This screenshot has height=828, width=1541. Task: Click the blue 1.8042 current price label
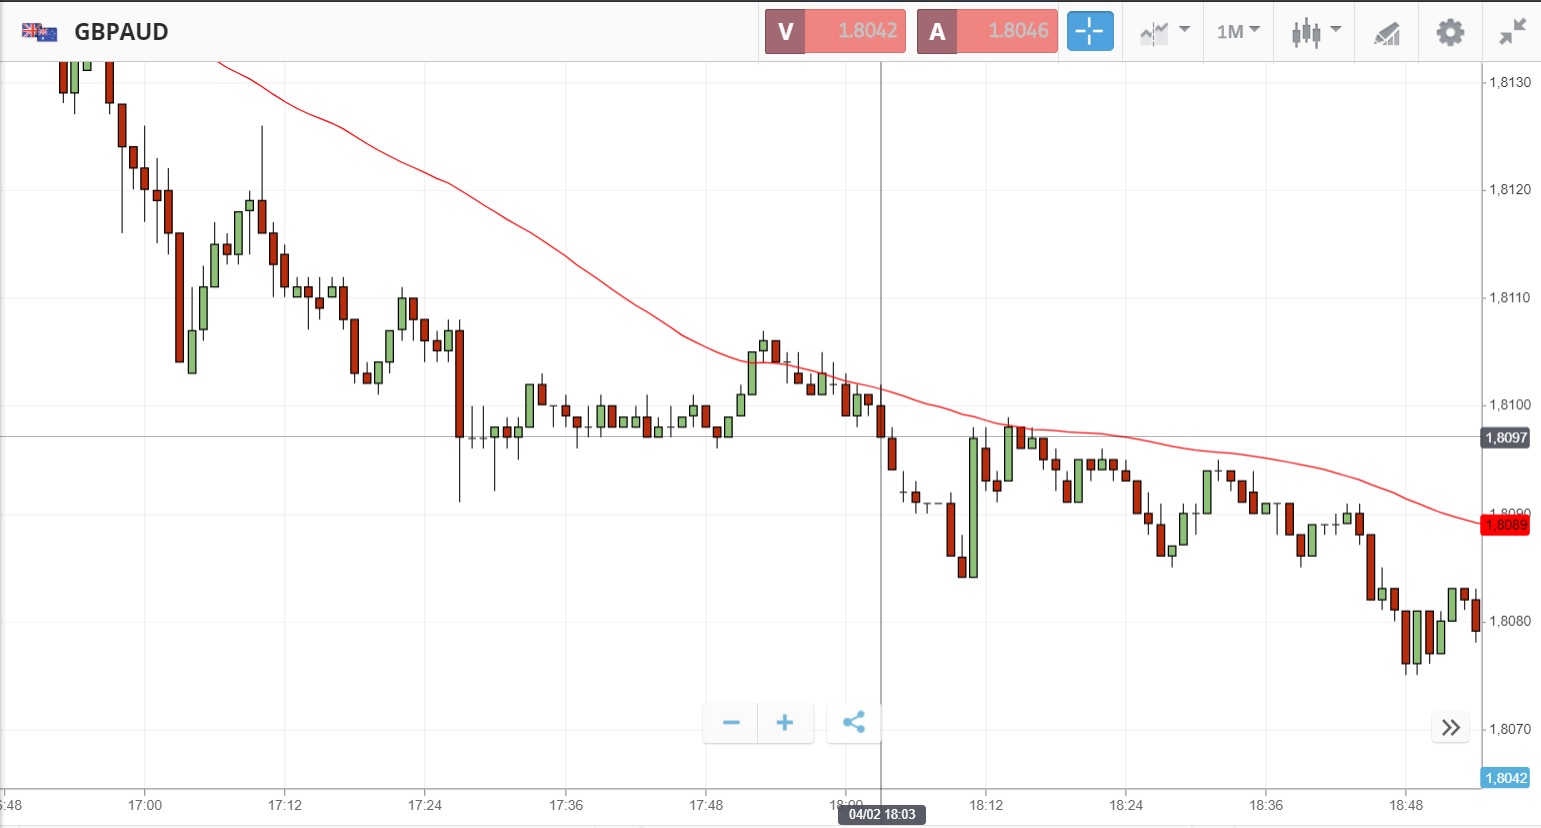(x=1505, y=778)
